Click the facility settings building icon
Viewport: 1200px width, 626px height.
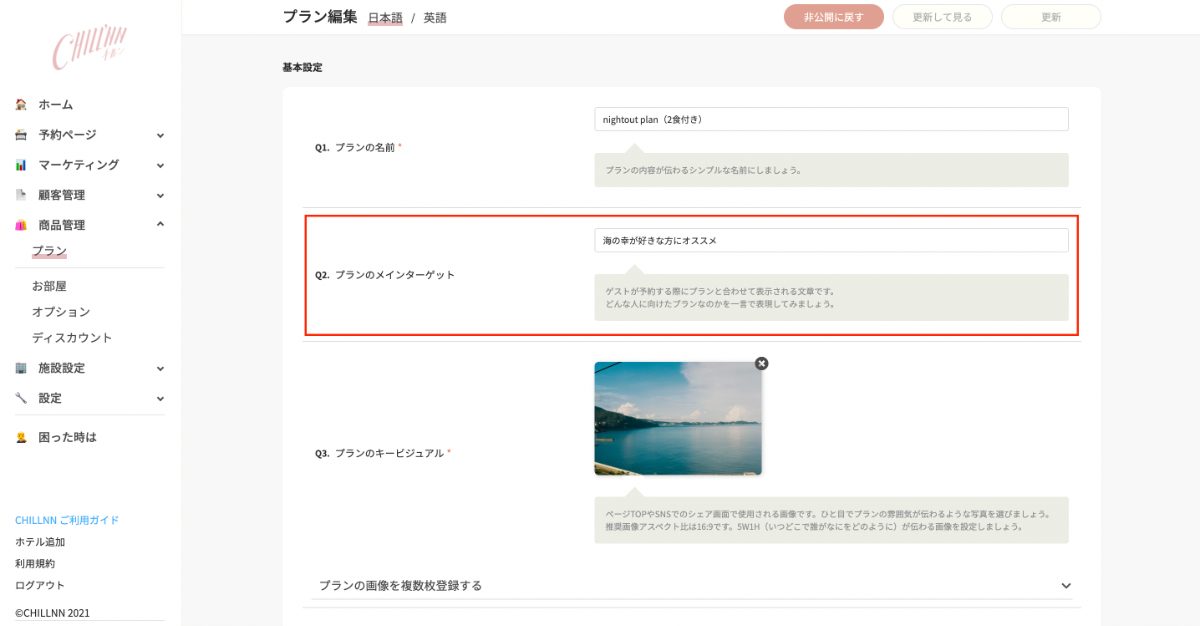tap(21, 368)
